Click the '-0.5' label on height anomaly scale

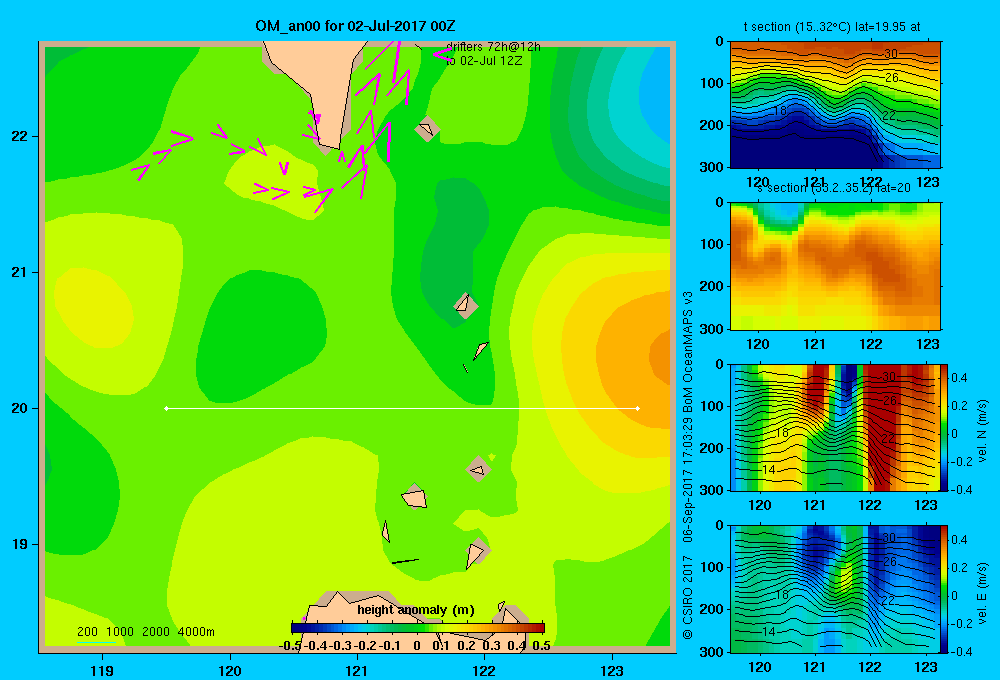pos(290,646)
